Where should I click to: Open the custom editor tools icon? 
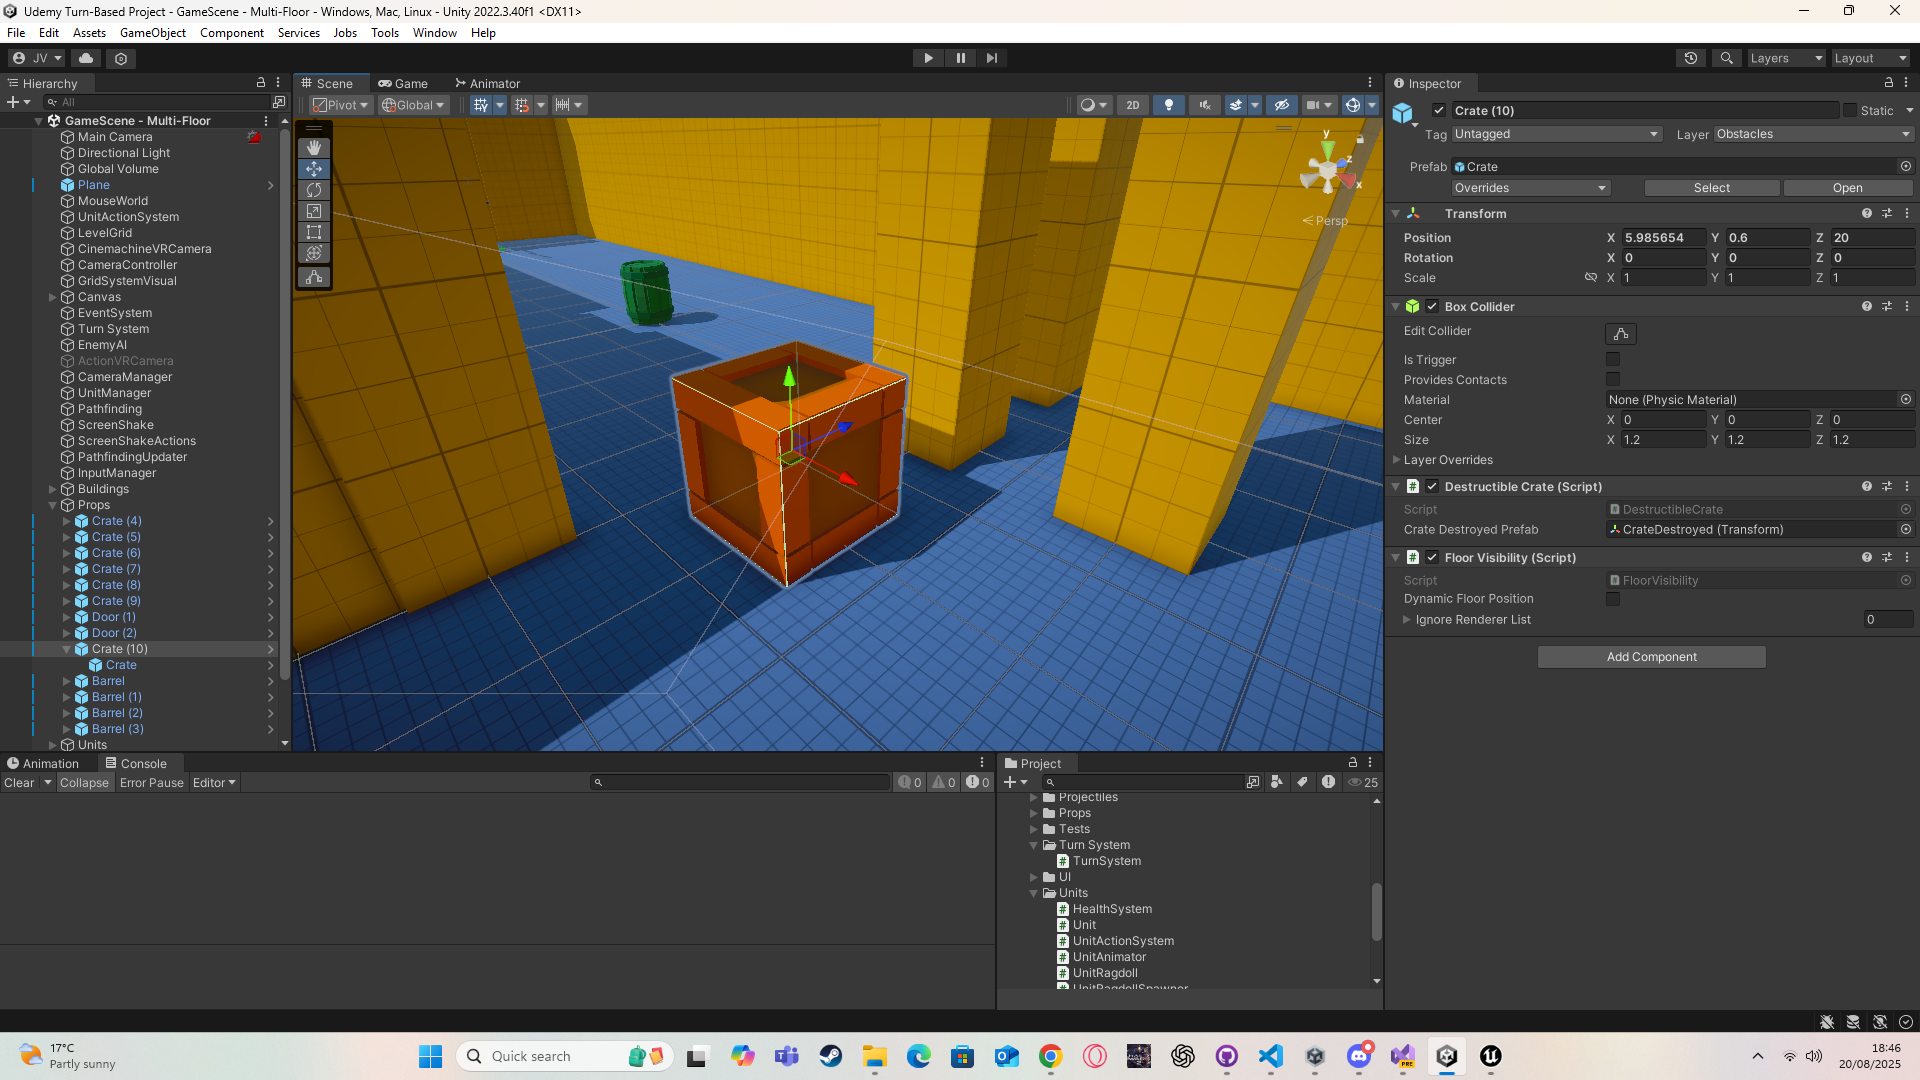pyautogui.click(x=314, y=277)
